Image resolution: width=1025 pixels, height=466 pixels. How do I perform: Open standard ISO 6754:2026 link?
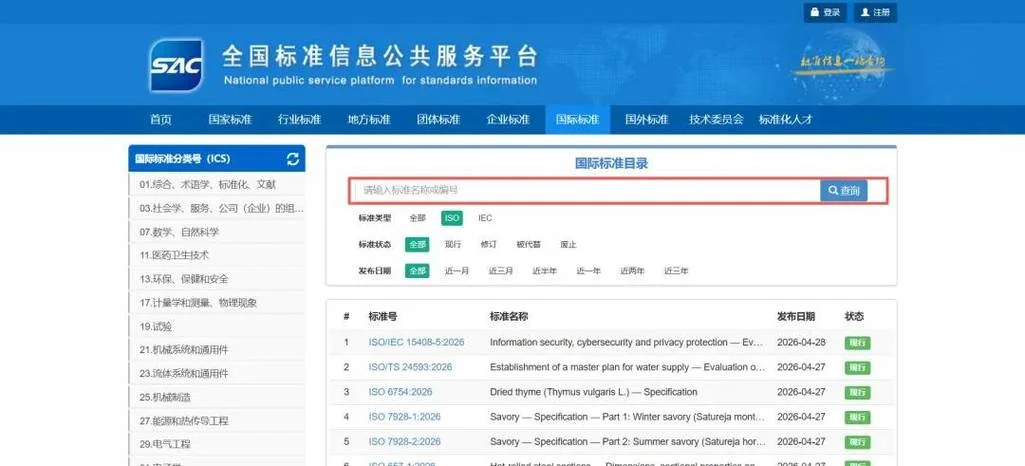[400, 392]
